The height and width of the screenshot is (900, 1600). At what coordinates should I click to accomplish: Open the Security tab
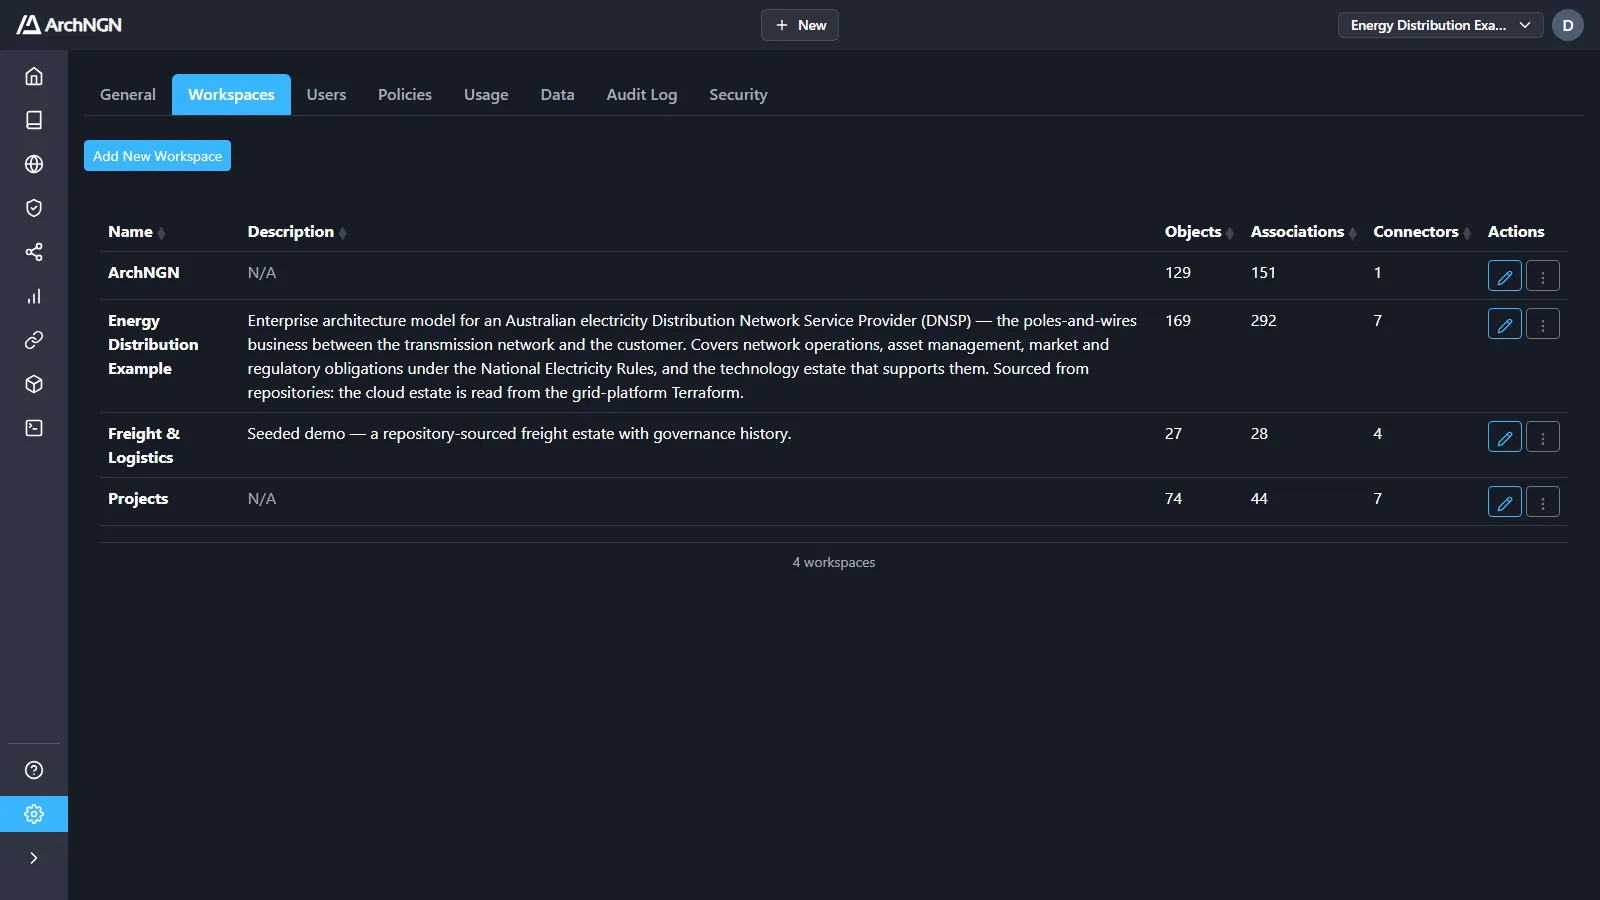pos(738,95)
